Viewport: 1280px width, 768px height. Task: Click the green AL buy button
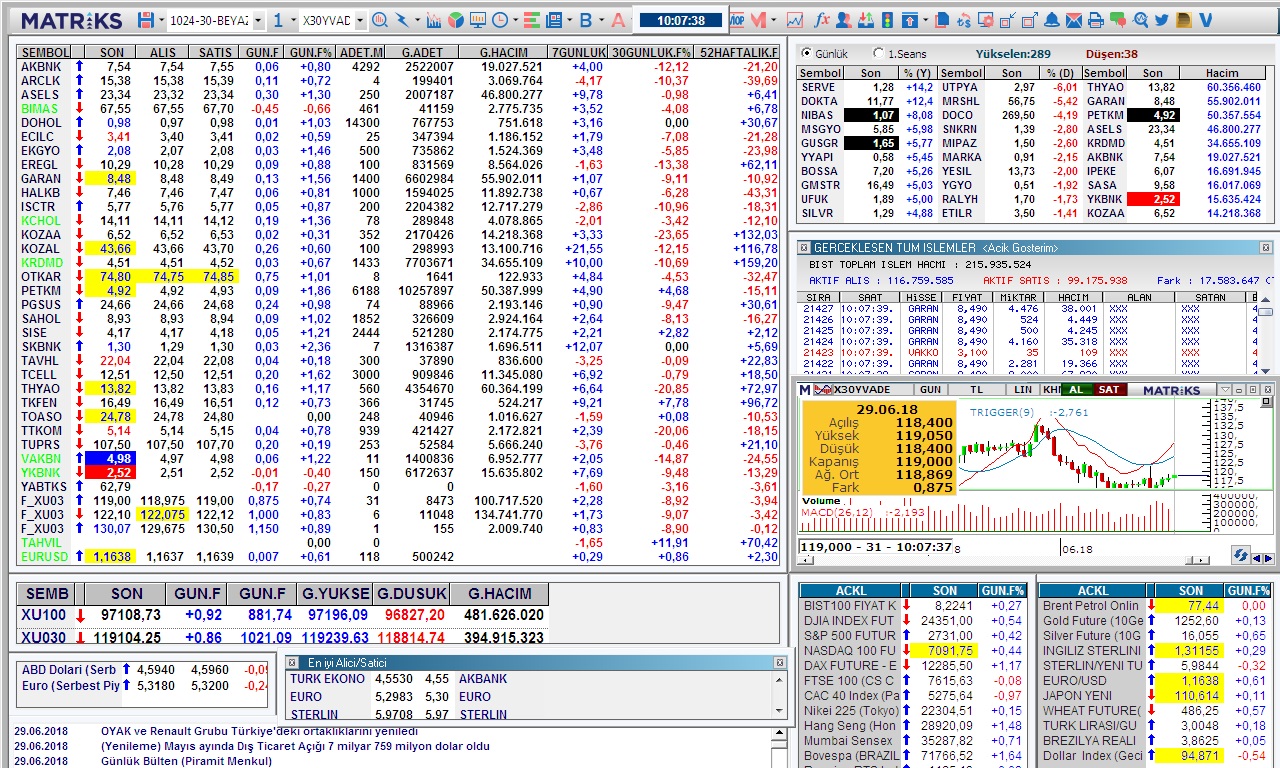click(1076, 389)
